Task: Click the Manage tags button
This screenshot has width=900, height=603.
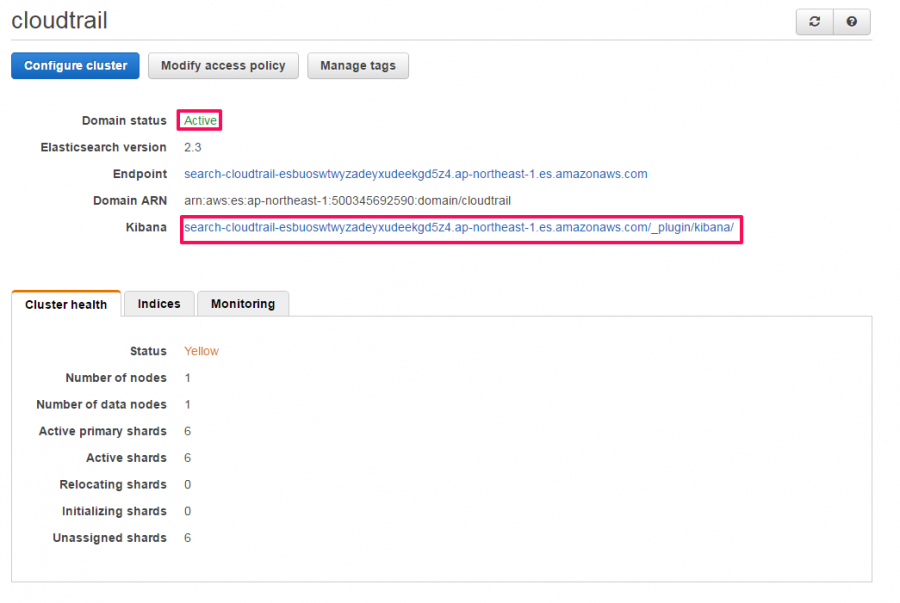Action: click(358, 65)
